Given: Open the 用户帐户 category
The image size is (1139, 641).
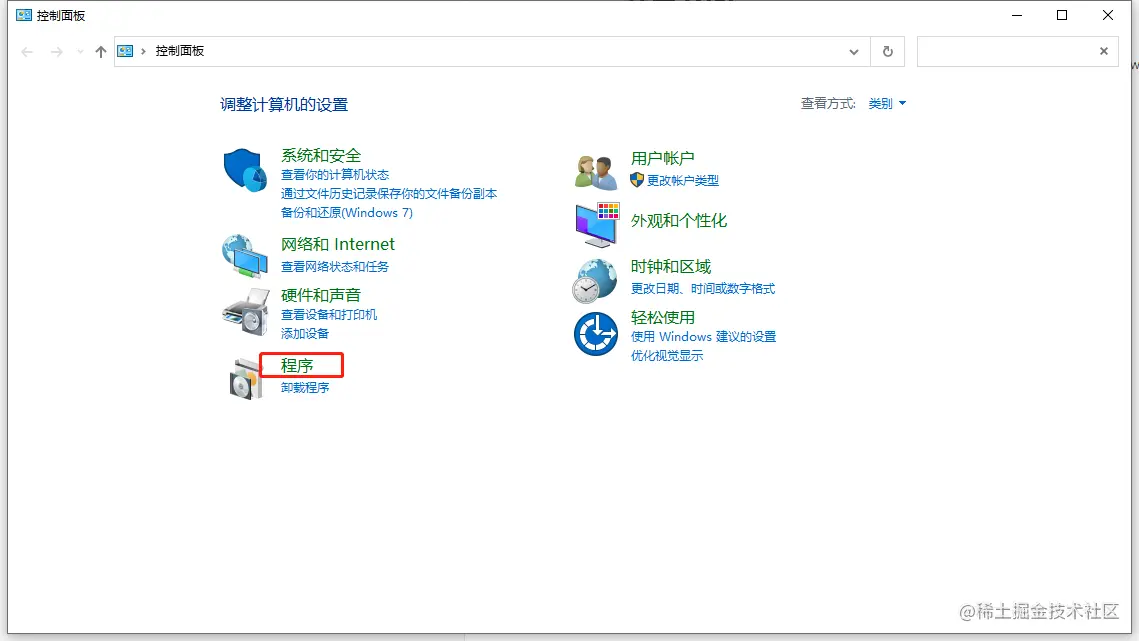Looking at the screenshot, I should tap(662, 158).
